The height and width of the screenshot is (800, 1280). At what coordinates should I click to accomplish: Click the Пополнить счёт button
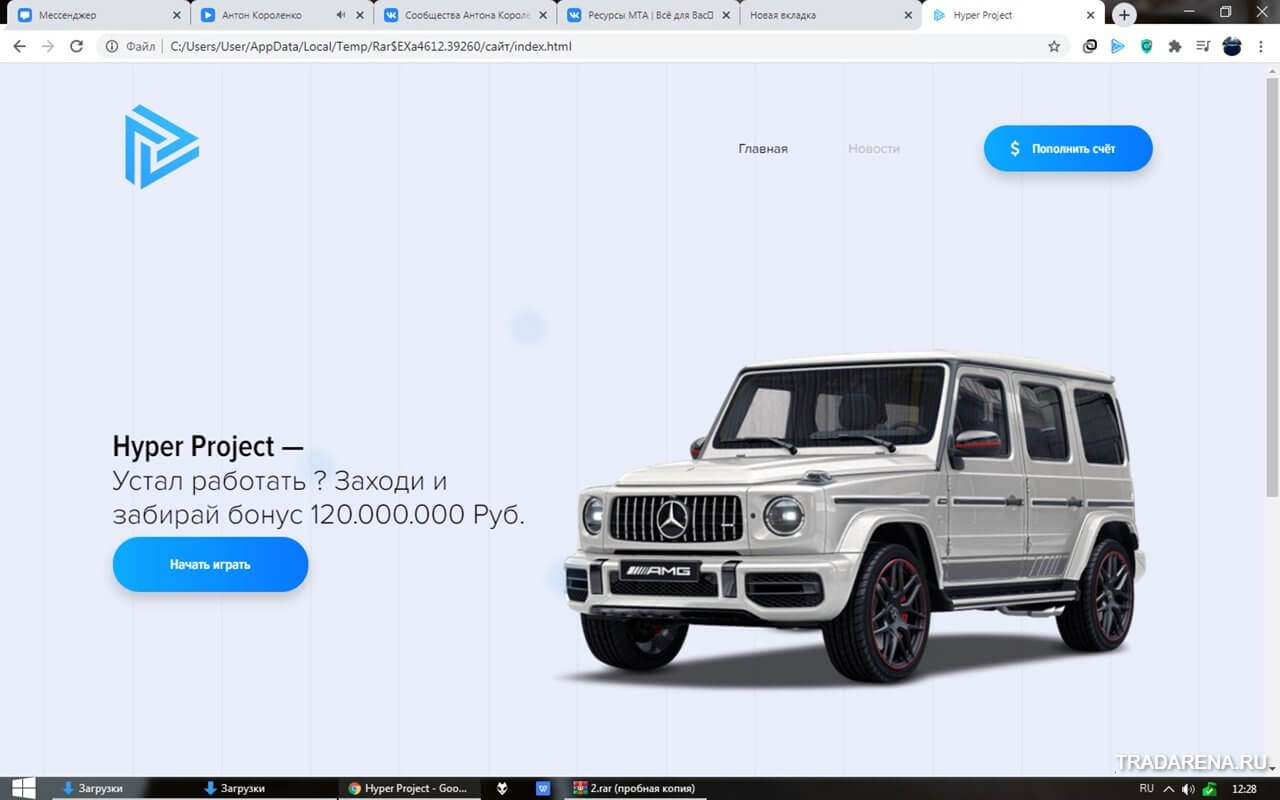(x=1068, y=148)
